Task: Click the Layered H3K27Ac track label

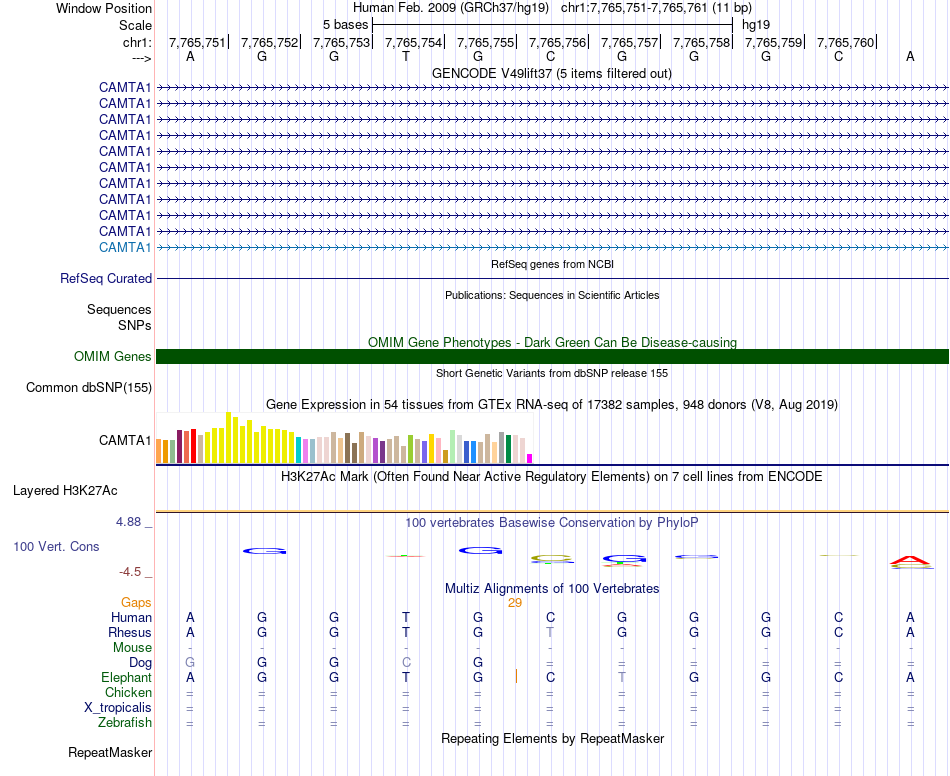Action: (x=65, y=491)
